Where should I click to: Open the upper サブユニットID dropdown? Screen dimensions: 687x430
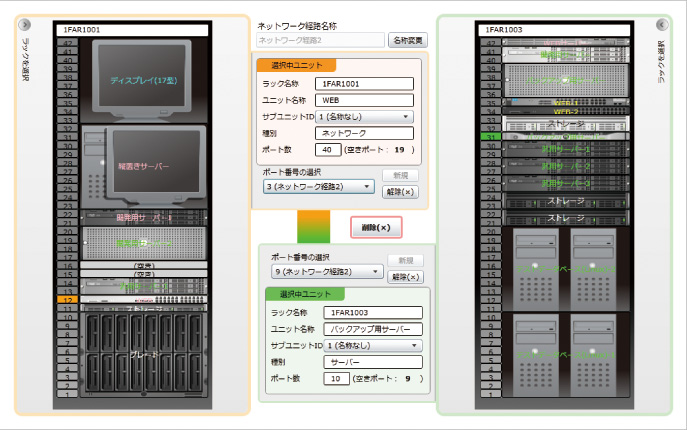tap(365, 117)
